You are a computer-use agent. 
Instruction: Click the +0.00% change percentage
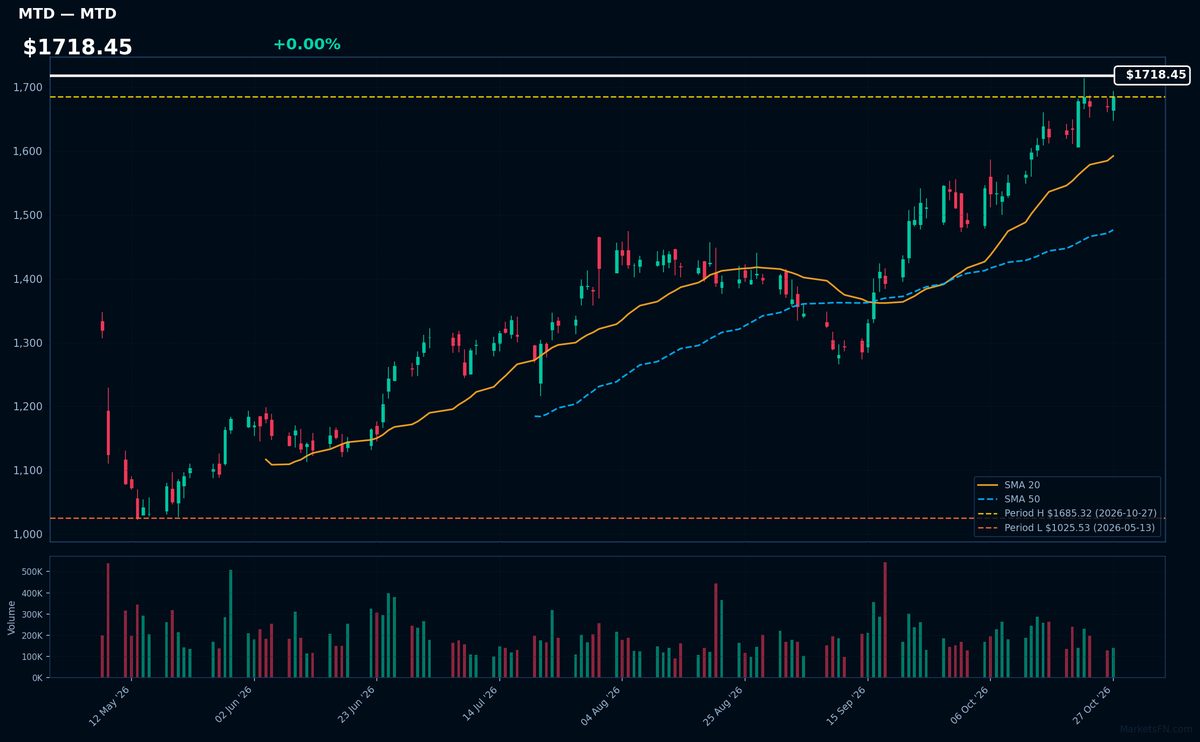tap(307, 44)
